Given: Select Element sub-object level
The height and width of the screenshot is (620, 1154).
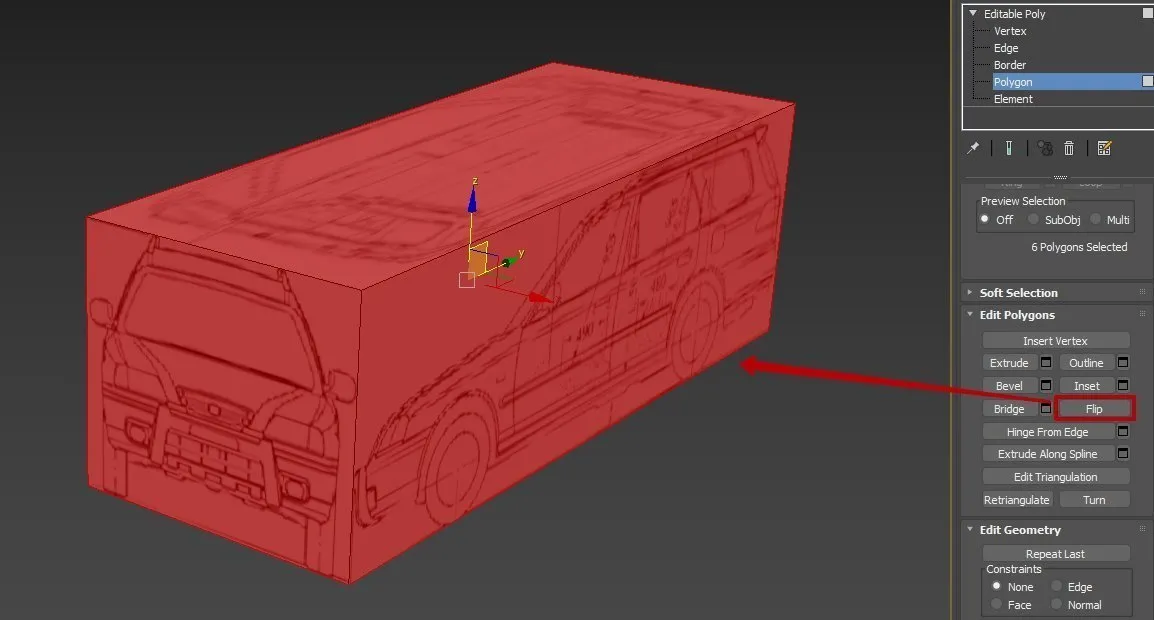Looking at the screenshot, I should (x=1013, y=99).
